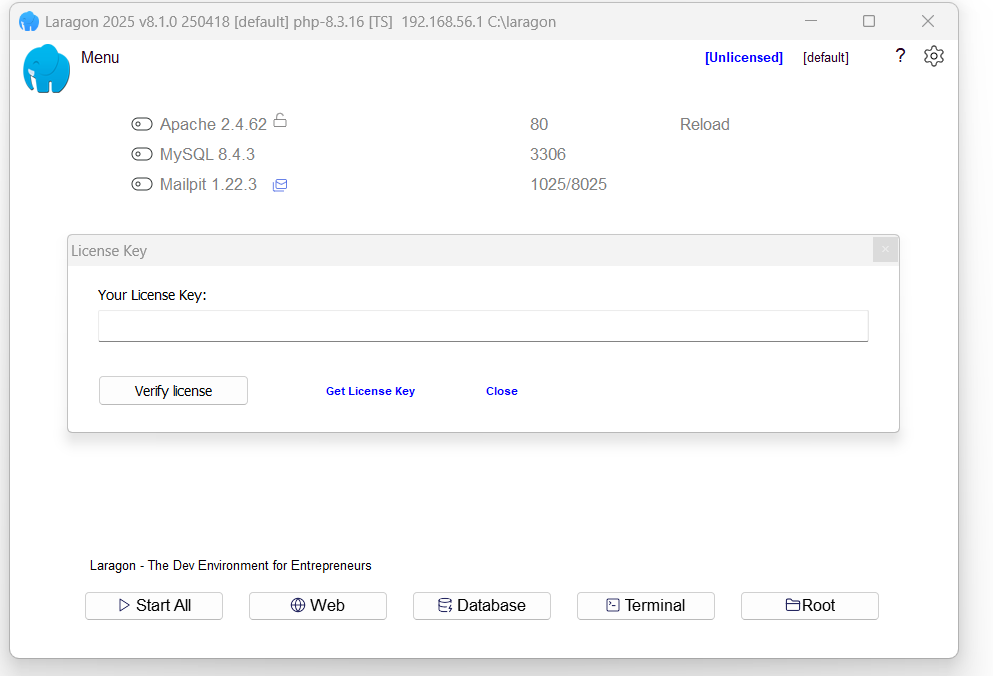
Task: Click MySQL port 3306
Action: pos(548,154)
